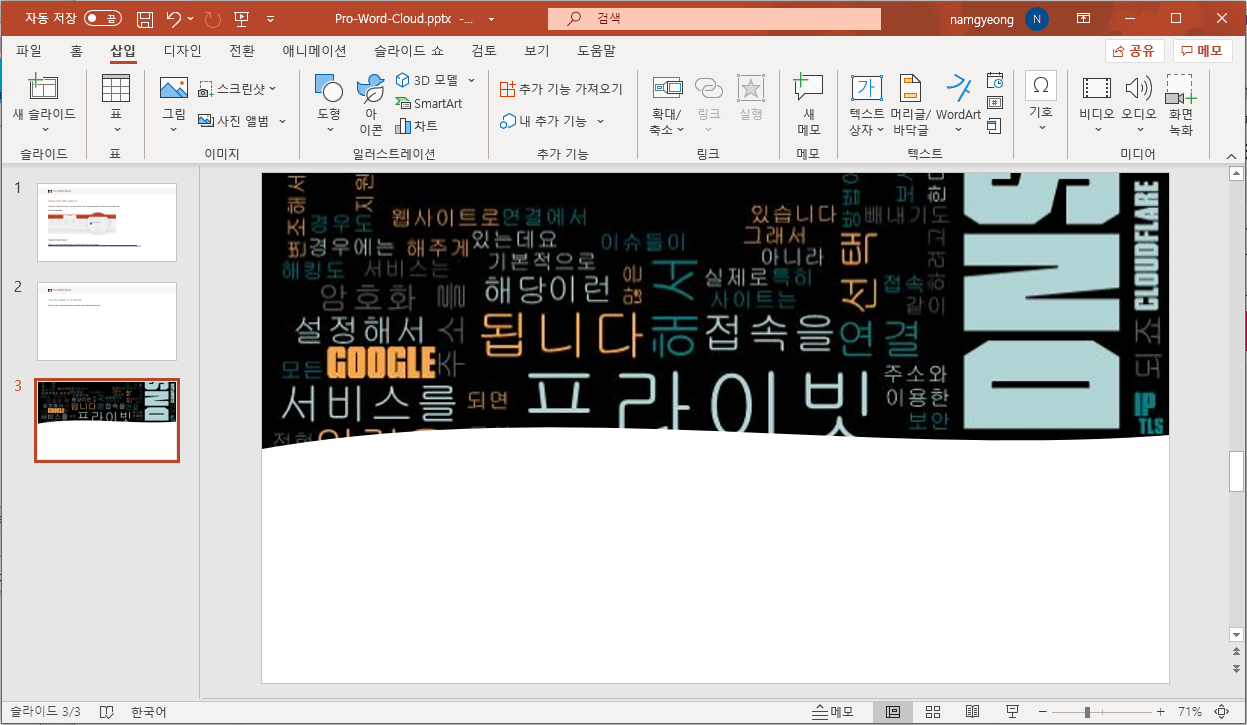Open ribbon display options icon
1247x725 pixels.
pos(1084,18)
